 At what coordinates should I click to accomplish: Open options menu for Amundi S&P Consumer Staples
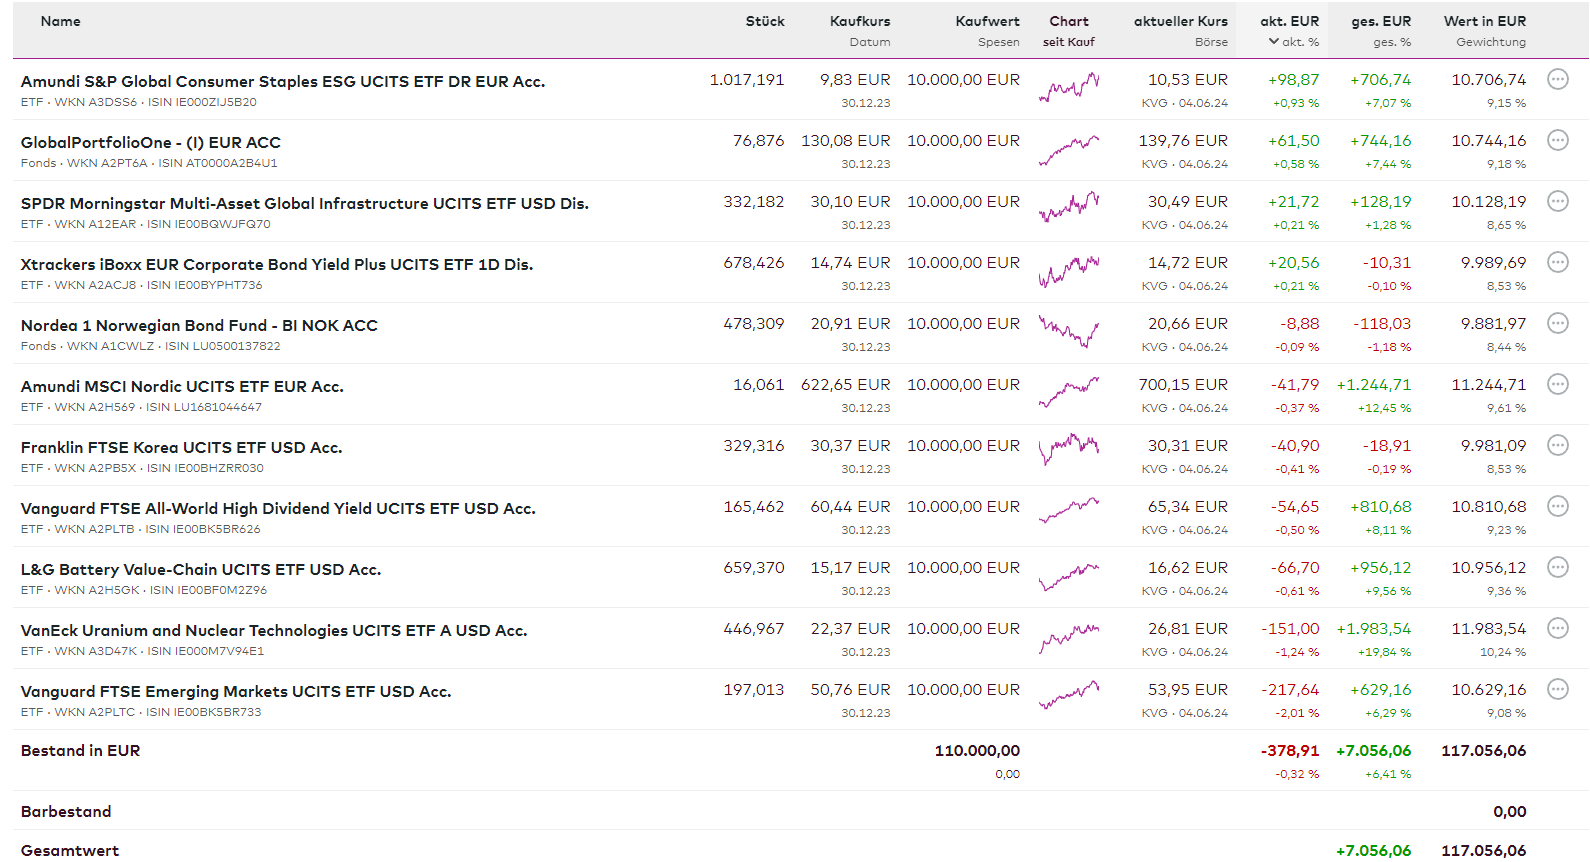[x=1557, y=79]
